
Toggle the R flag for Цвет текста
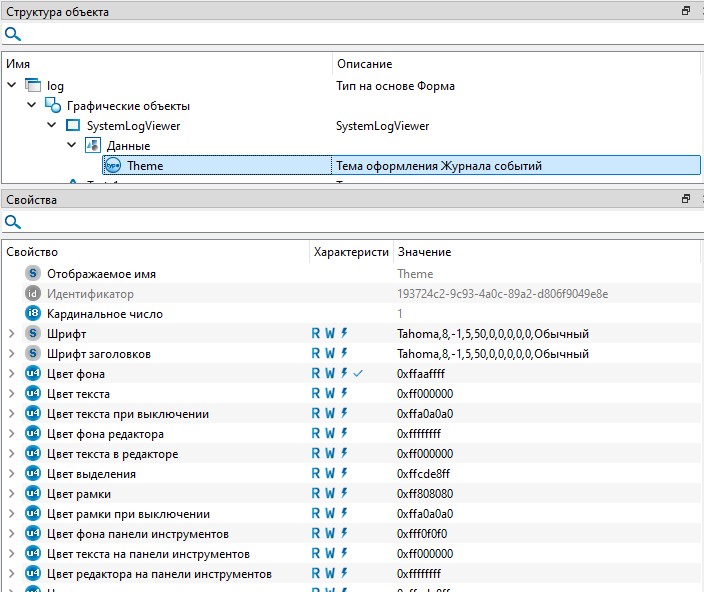click(317, 394)
